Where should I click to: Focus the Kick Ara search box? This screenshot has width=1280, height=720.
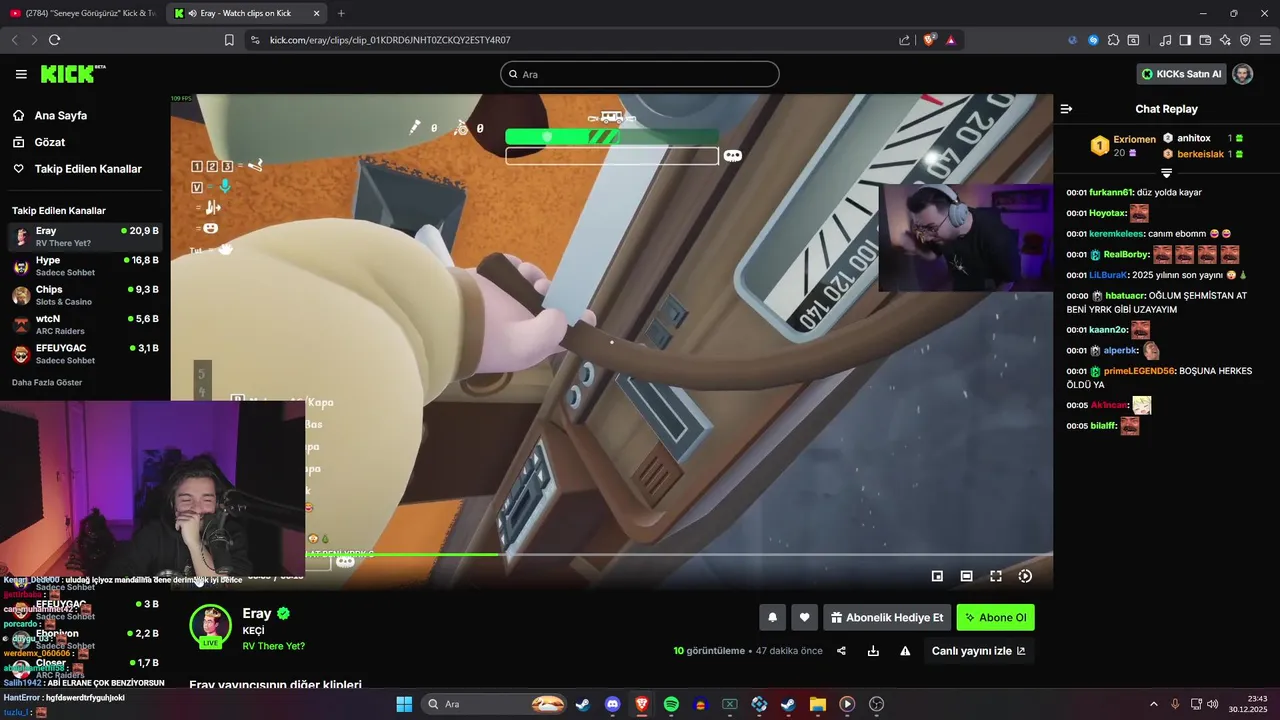click(x=640, y=74)
